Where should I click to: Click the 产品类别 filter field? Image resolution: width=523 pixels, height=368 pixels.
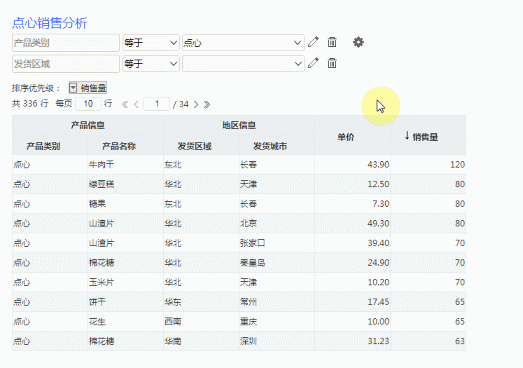pyautogui.click(x=66, y=43)
